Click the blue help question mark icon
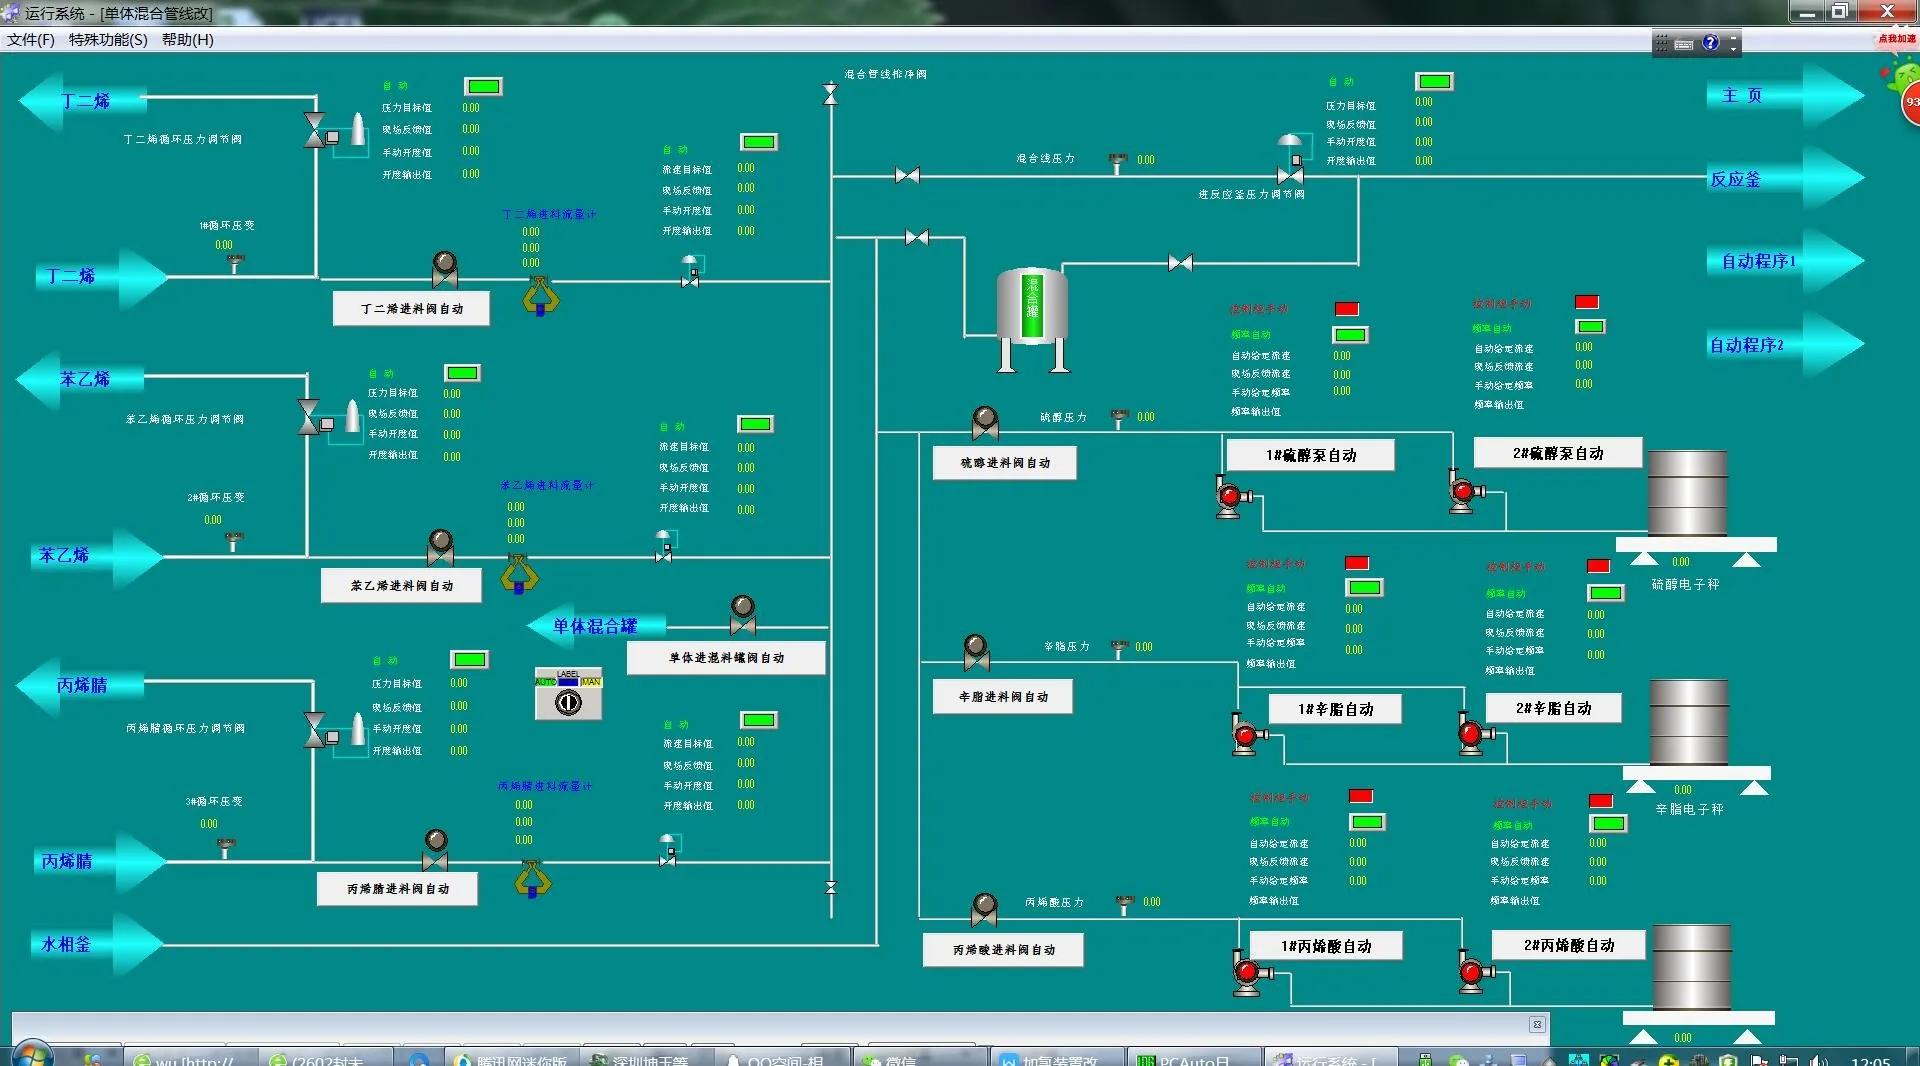 tap(1710, 43)
